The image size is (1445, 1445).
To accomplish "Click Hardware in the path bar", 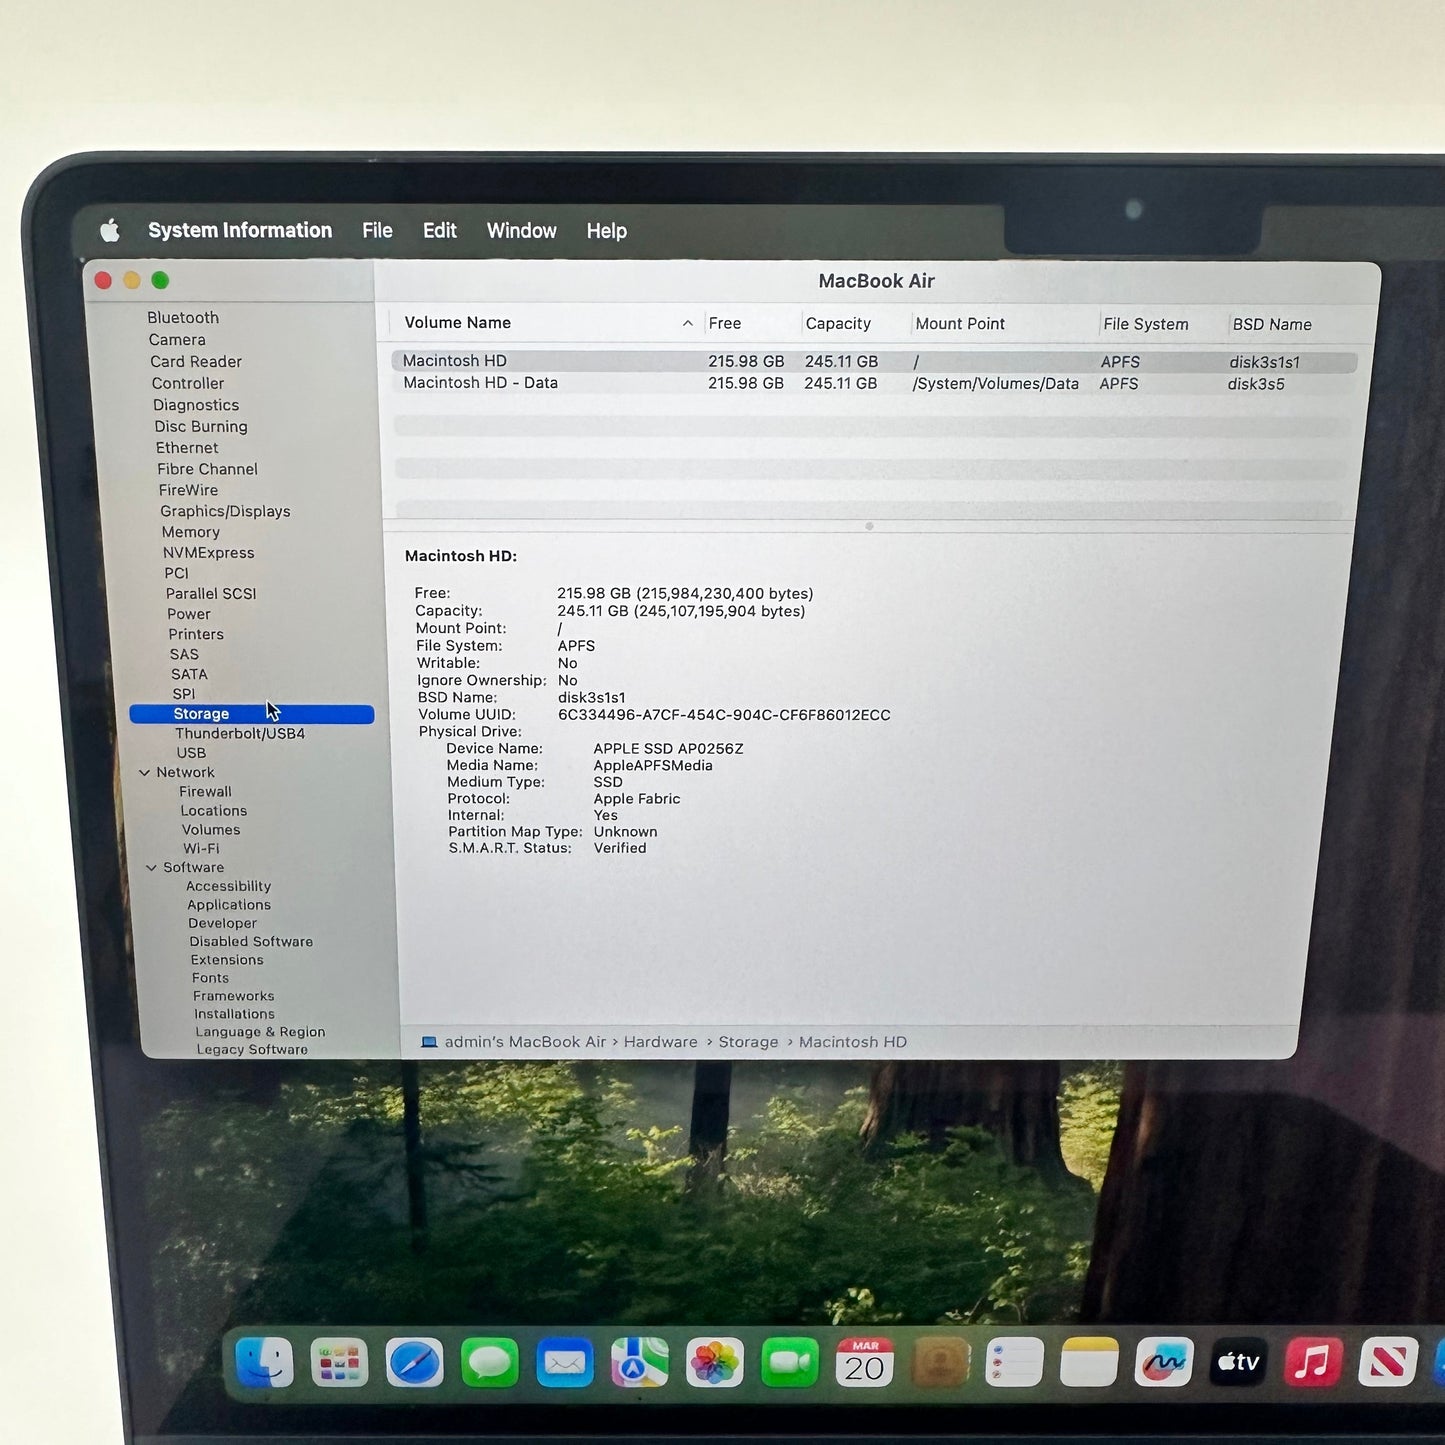I will coord(660,1042).
